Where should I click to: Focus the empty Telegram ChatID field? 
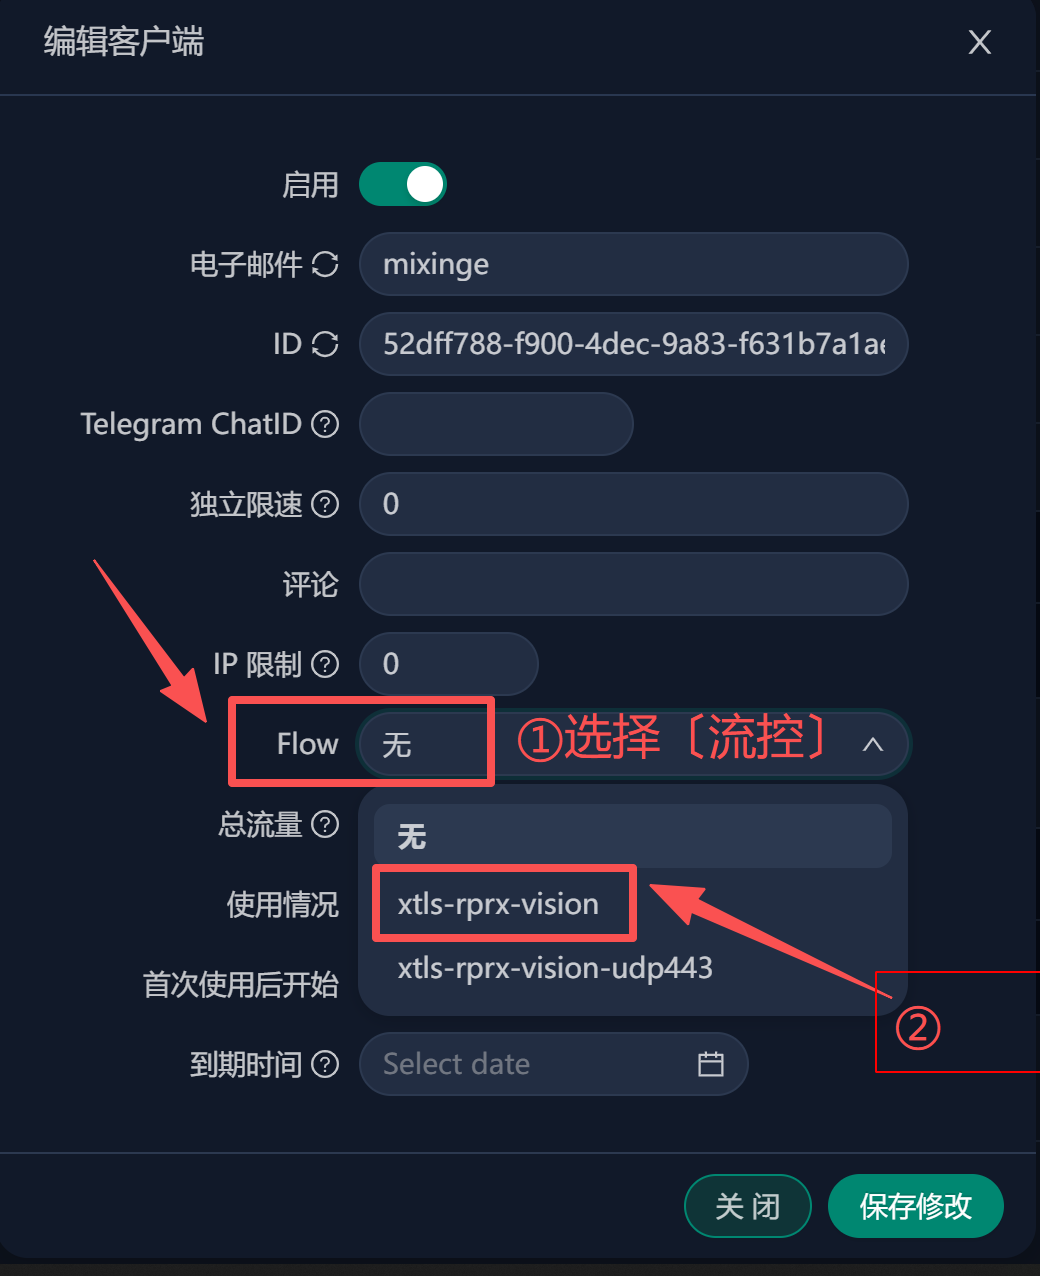click(496, 424)
